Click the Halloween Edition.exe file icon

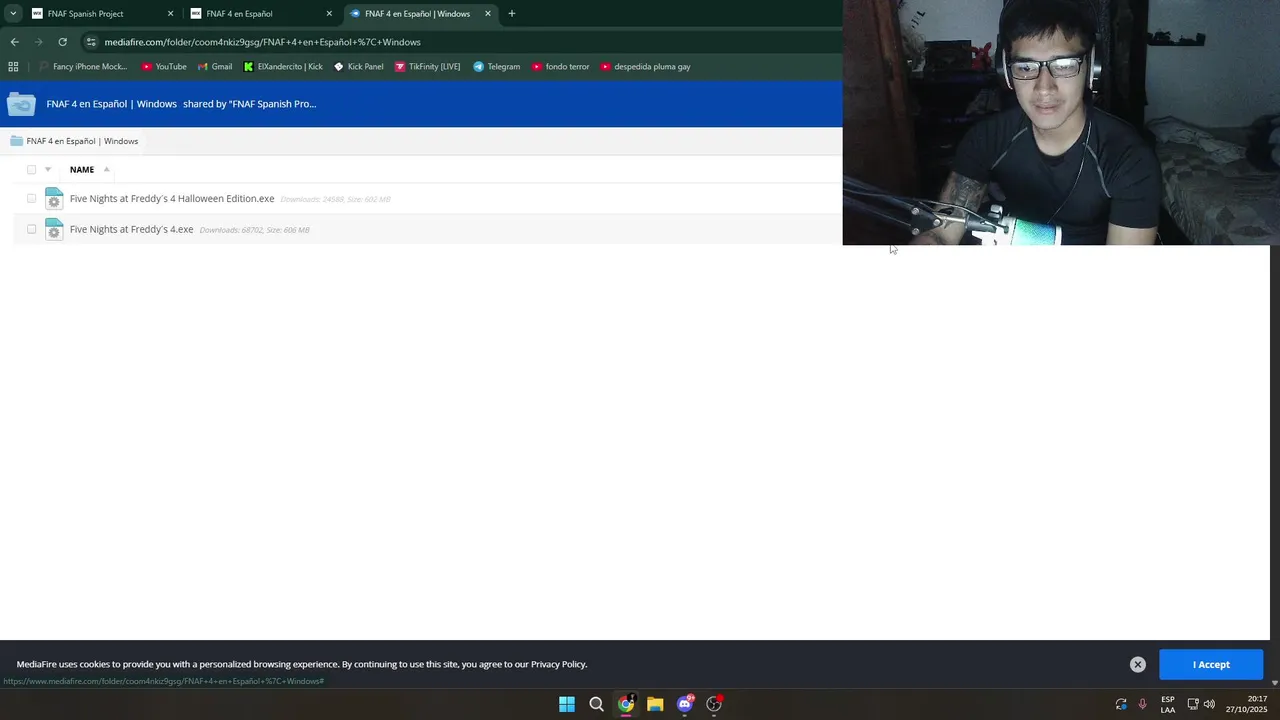coord(54,198)
